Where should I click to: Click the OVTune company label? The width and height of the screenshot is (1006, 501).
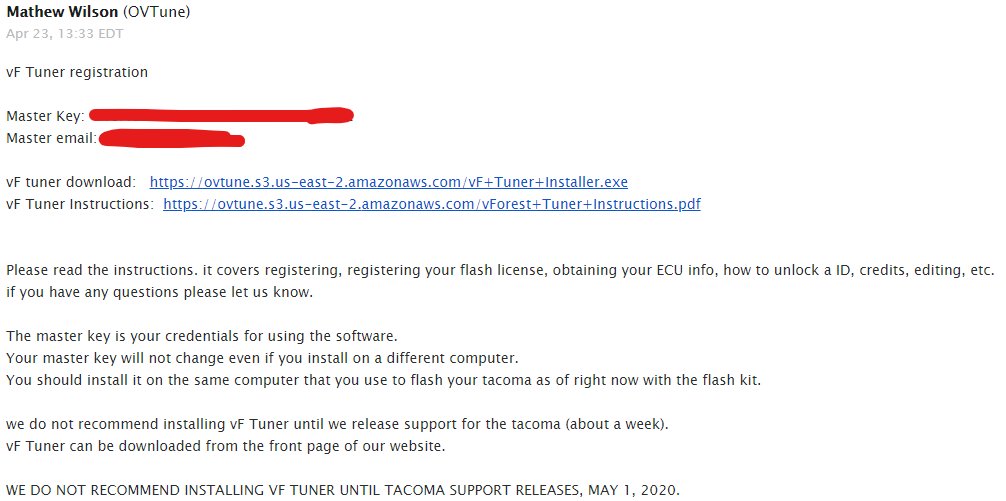(155, 12)
